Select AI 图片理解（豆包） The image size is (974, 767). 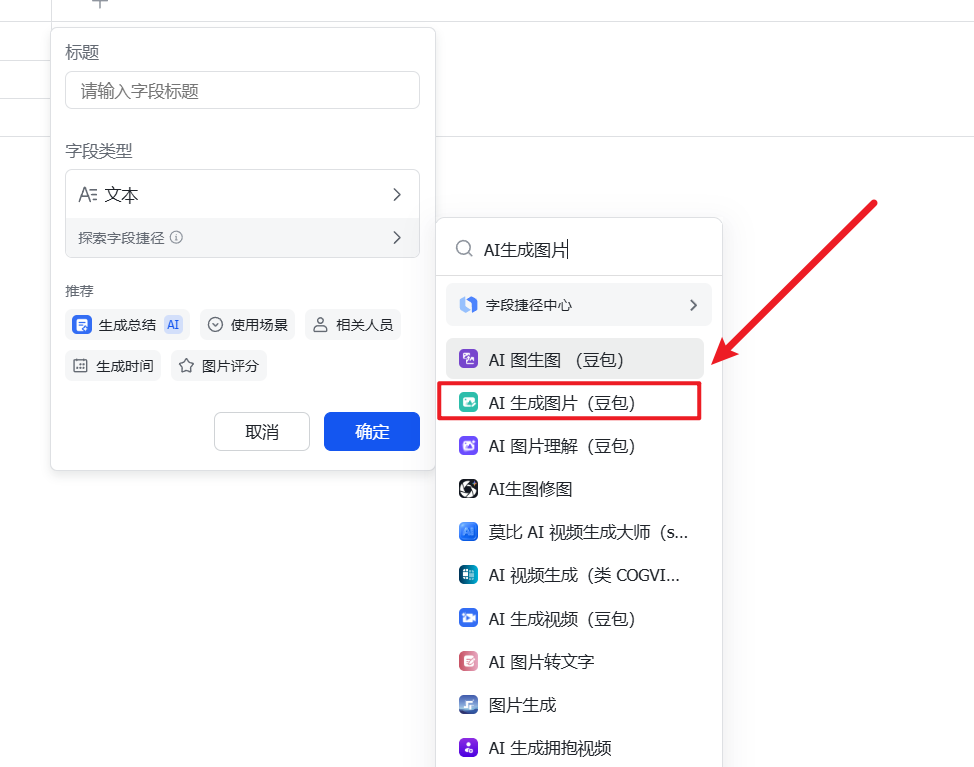click(575, 446)
